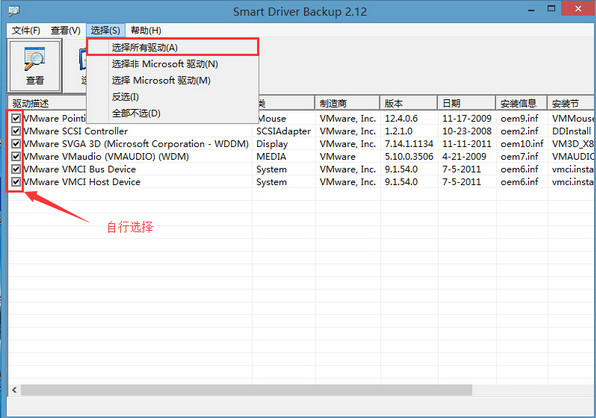Click date cell 10-23-2008
The width and height of the screenshot is (596, 418).
pyautogui.click(x=467, y=131)
